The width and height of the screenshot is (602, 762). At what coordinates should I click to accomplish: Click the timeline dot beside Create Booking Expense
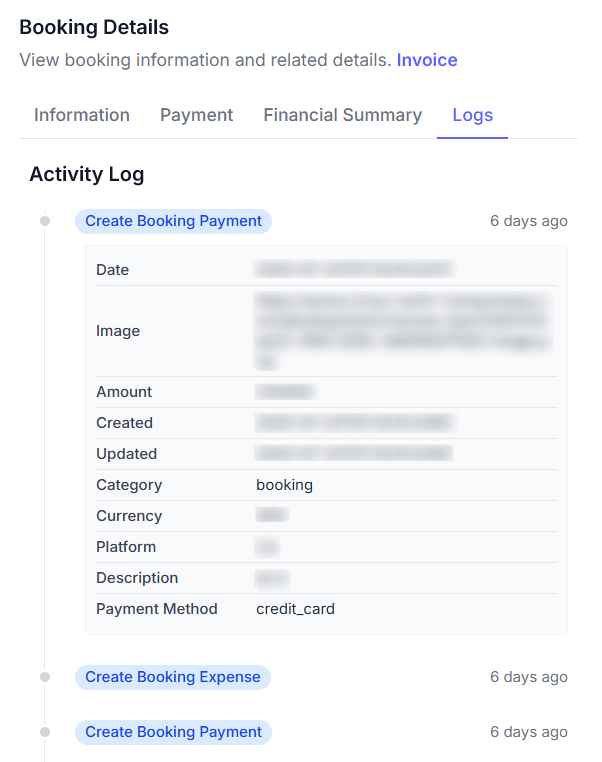point(45,677)
